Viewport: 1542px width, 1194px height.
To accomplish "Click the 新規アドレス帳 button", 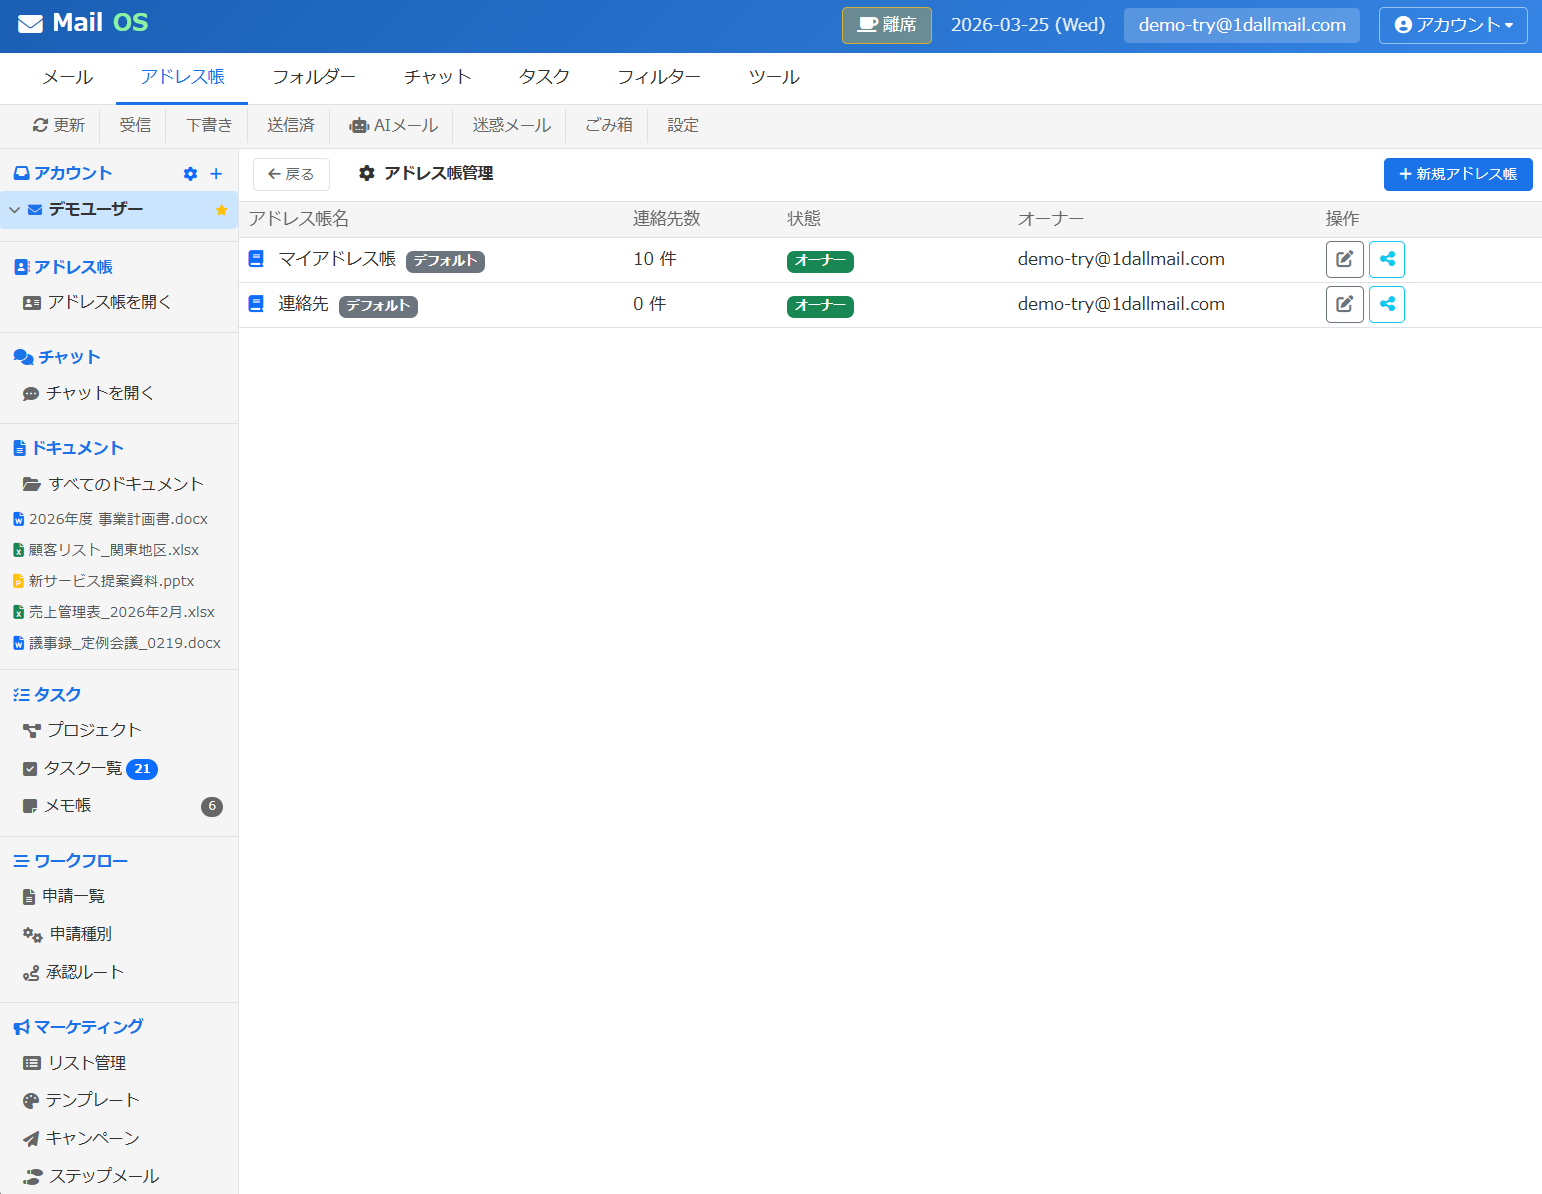I will click(x=1457, y=174).
